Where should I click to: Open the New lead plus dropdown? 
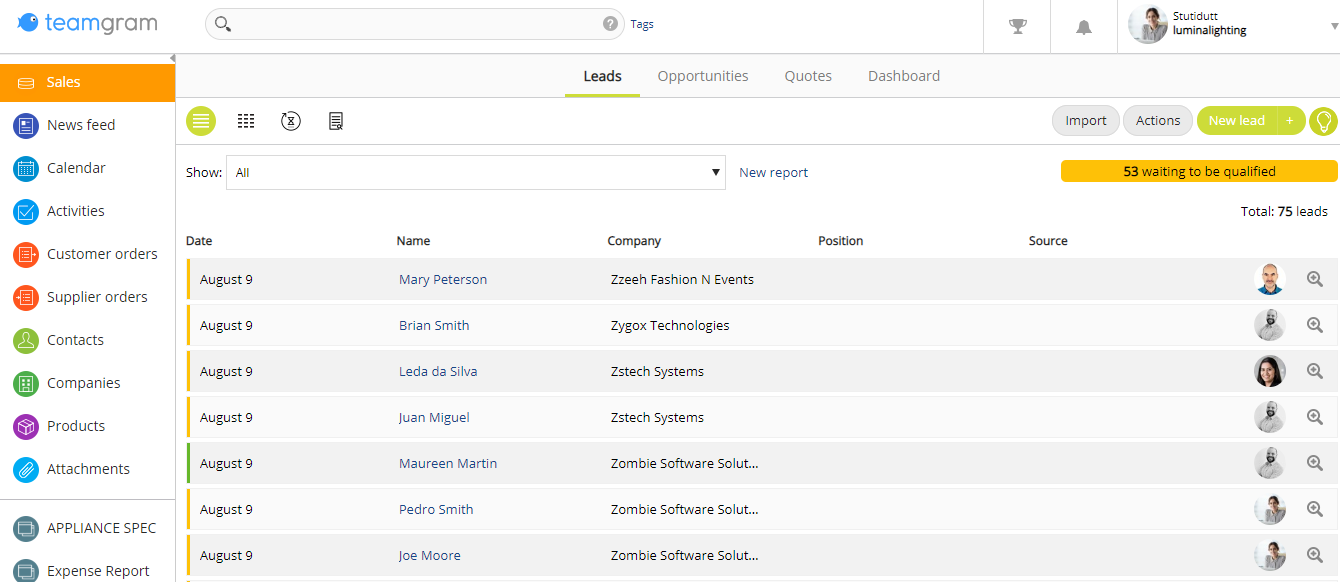(1290, 121)
